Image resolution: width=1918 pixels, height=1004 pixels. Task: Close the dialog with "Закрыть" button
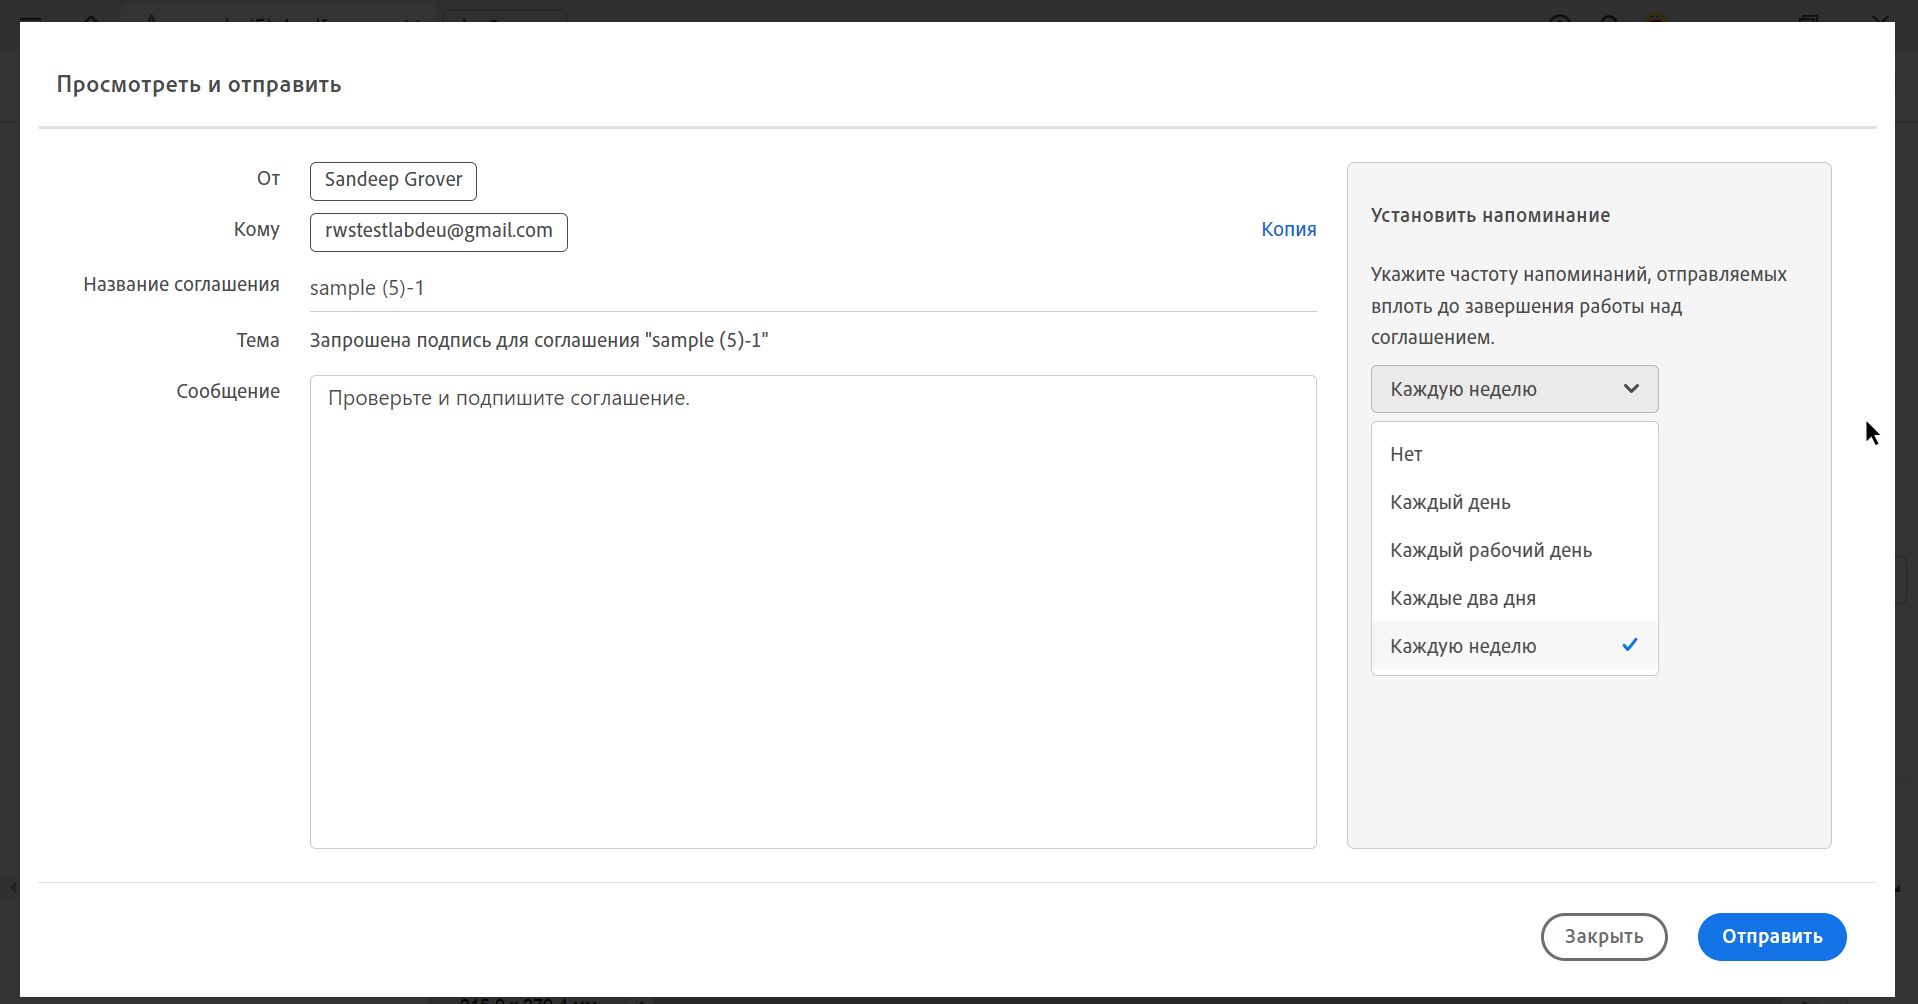1604,937
